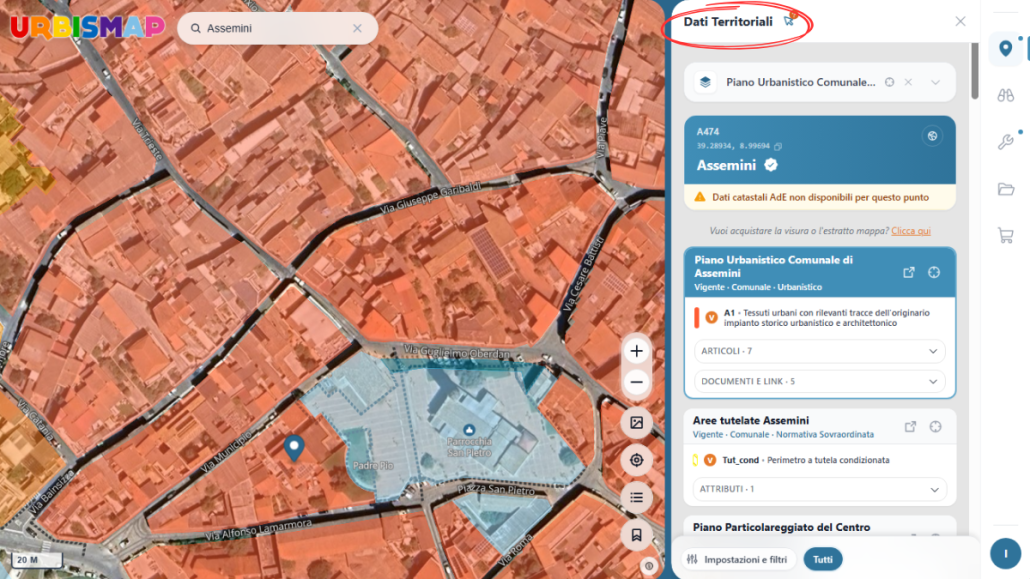Screen dimensions: 1030x579
Task: Open the folder icon in right sidebar
Action: click(1005, 189)
